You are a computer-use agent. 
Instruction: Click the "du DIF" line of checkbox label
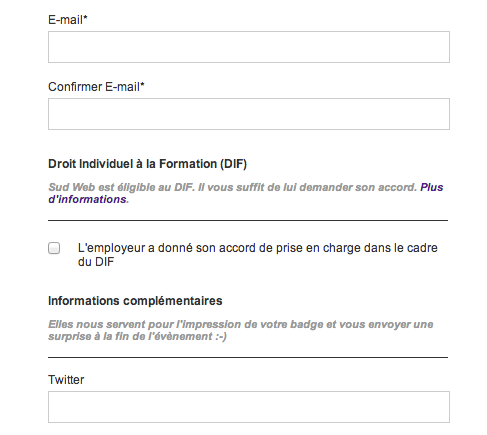[96, 262]
